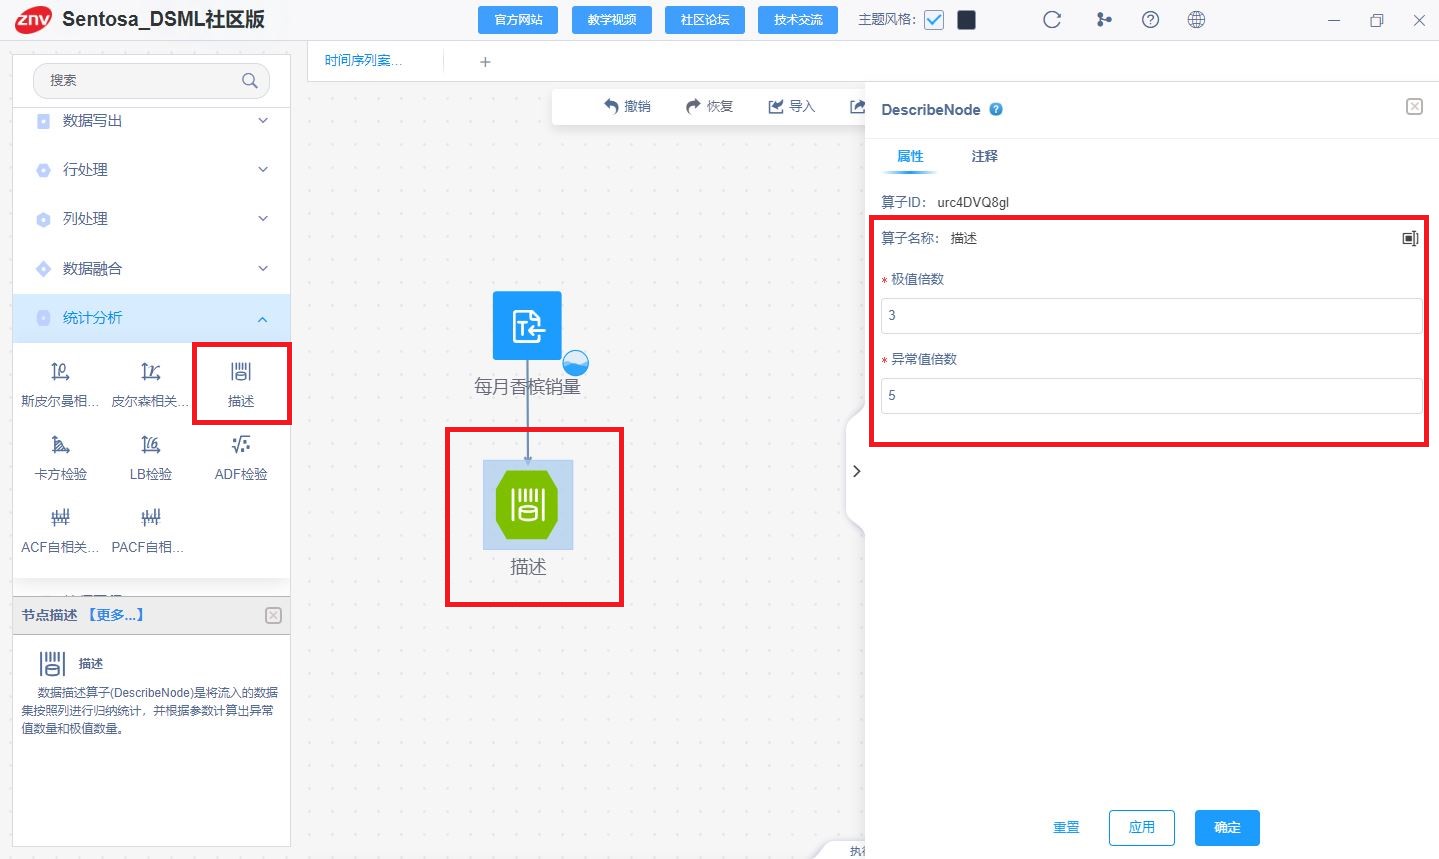Select the ACF自相关 operator icon
This screenshot has height=859, width=1439.
pyautogui.click(x=60, y=518)
